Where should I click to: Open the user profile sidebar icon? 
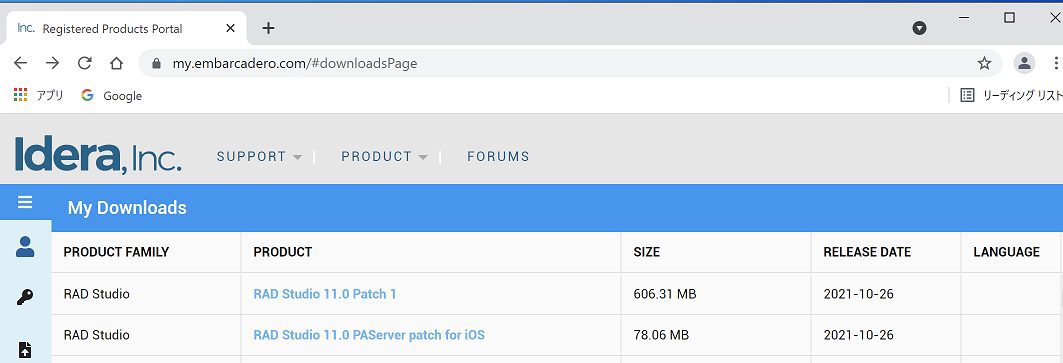pos(25,247)
